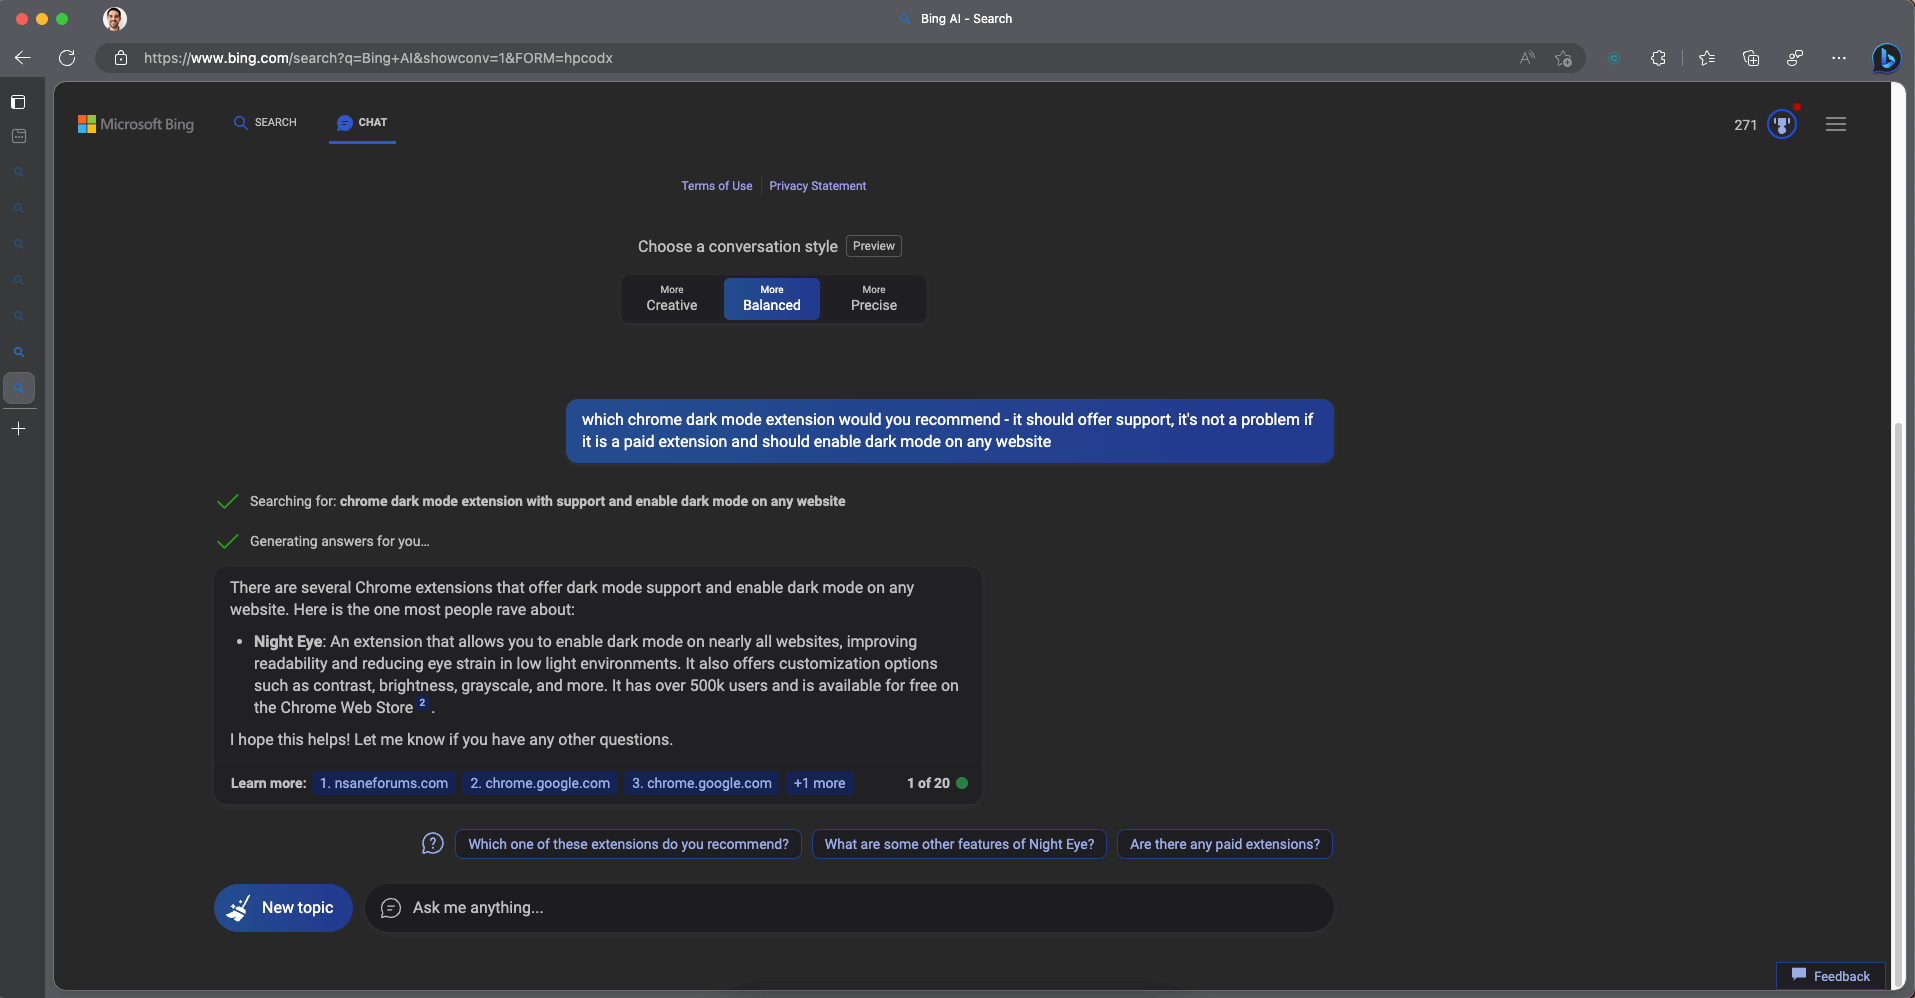View site information via the lock icon
The image size is (1915, 998).
121,58
